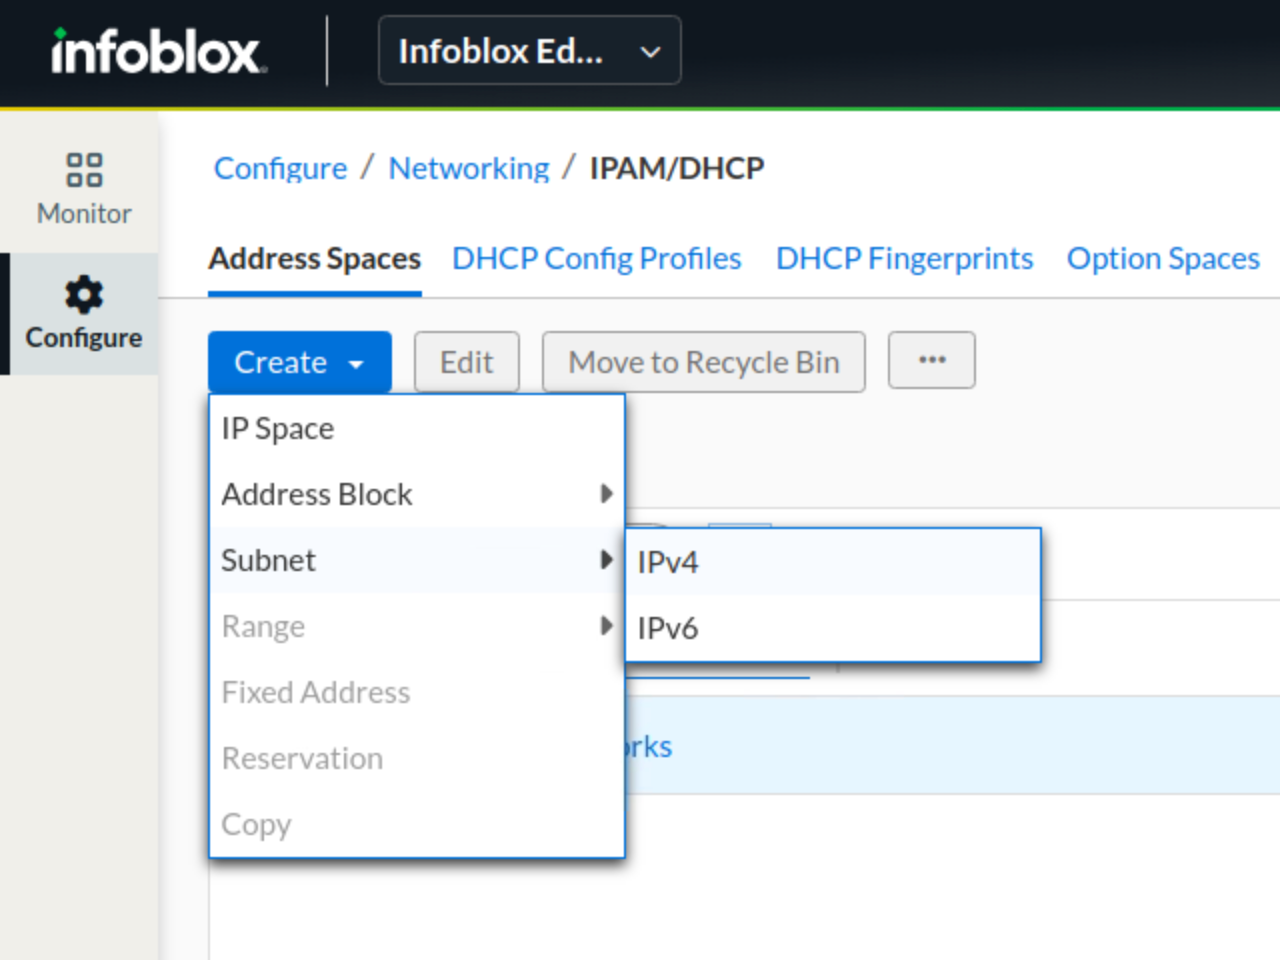Switch to DHCP Fingerprints tab
The width and height of the screenshot is (1280, 960).
pyautogui.click(x=904, y=259)
